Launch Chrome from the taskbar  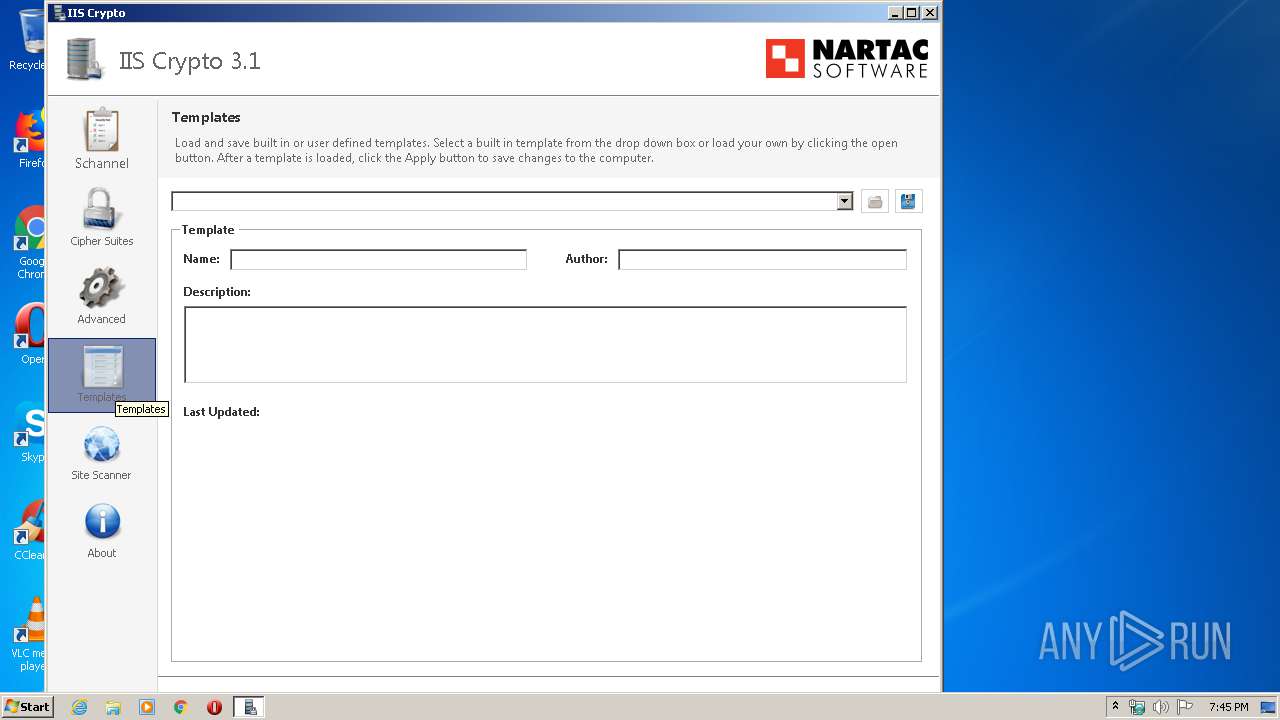(181, 707)
